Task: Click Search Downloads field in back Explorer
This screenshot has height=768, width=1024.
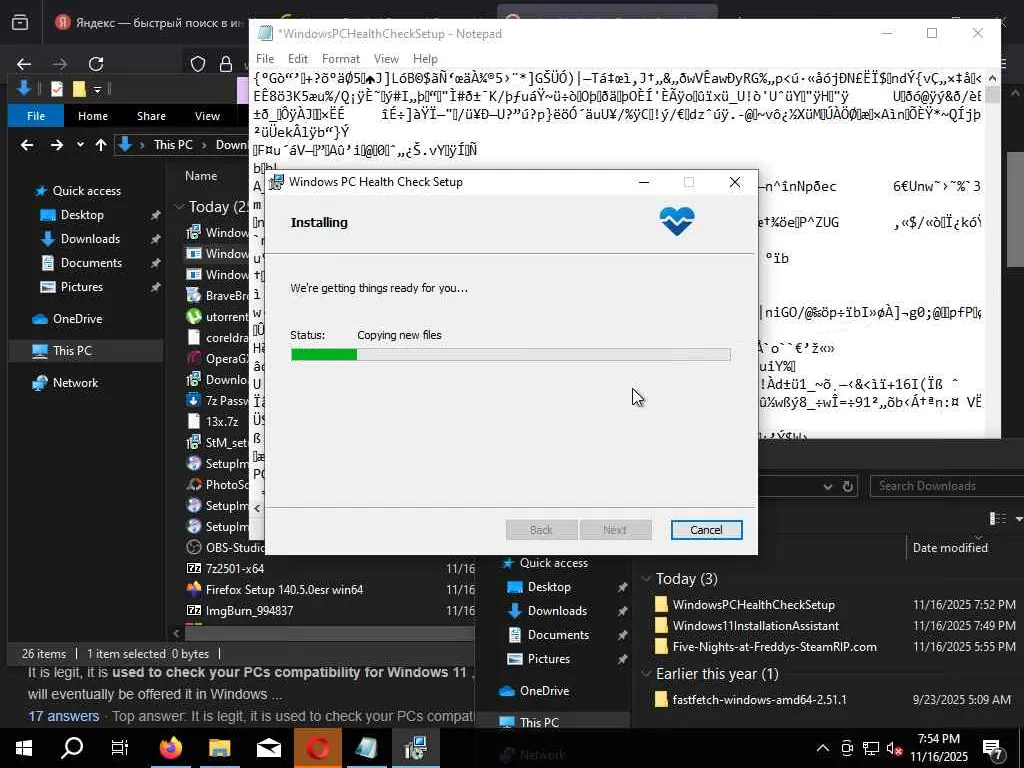Action: point(946,486)
